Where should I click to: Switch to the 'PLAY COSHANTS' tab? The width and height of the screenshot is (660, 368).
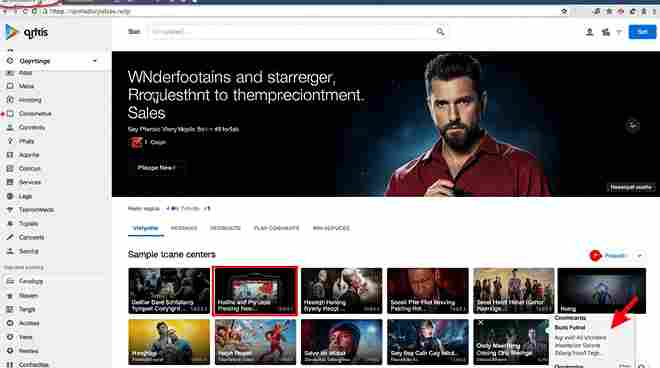(x=276, y=228)
